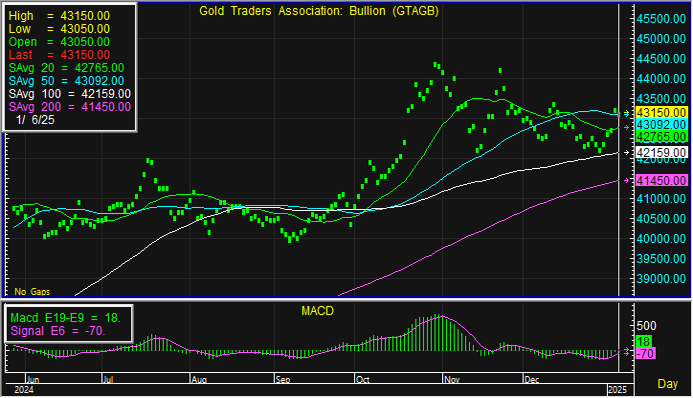Click the No Gaps label
The width and height of the screenshot is (693, 398).
tap(32, 292)
